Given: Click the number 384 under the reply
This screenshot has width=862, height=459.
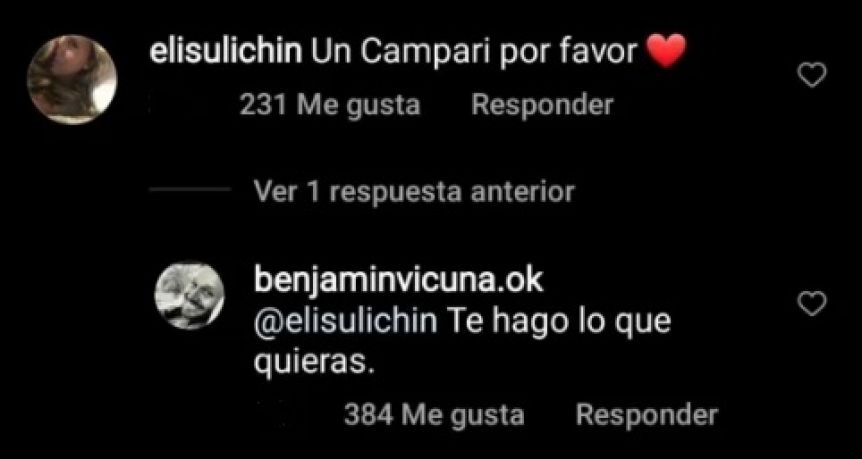Looking at the screenshot, I should 368,416.
